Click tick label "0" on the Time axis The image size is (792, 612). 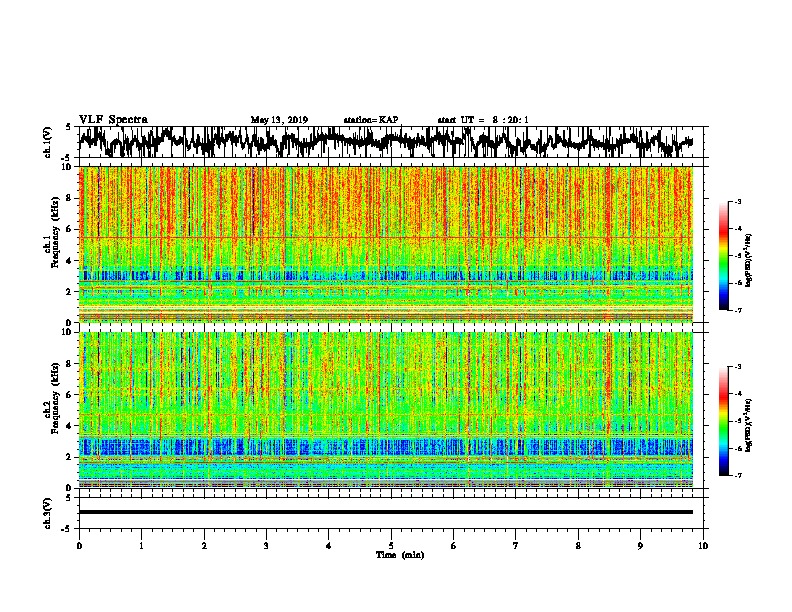(x=79, y=546)
